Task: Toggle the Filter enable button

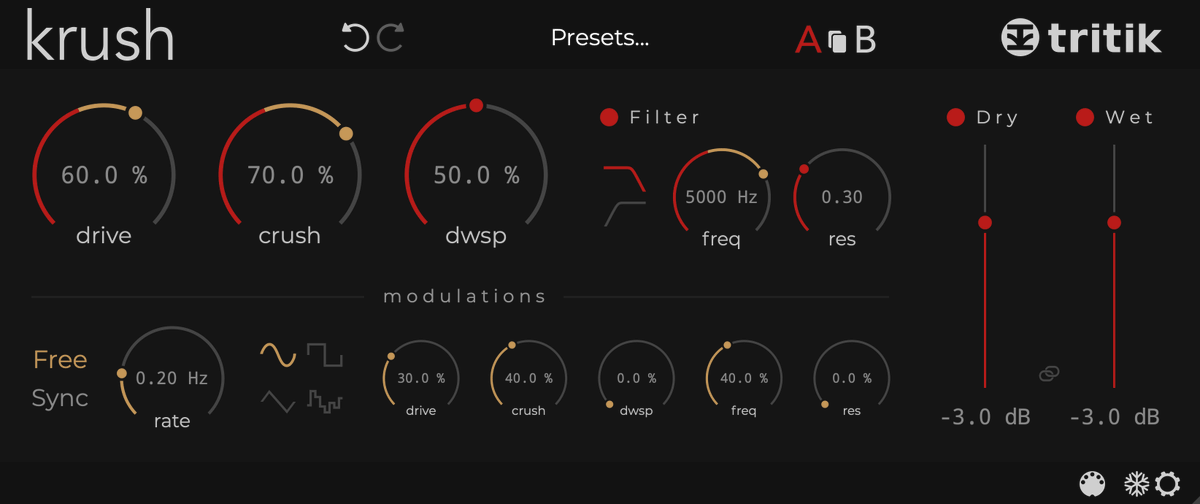Action: pos(609,118)
